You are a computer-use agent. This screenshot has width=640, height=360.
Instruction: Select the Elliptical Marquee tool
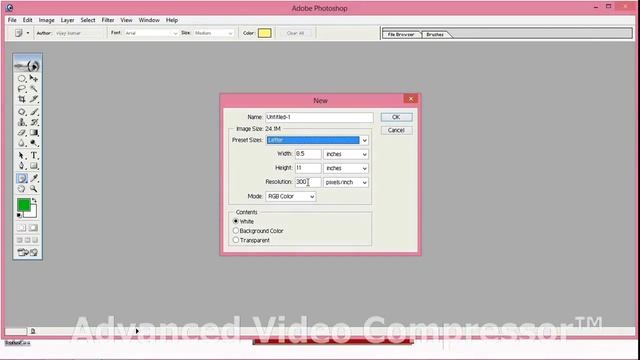22,78
